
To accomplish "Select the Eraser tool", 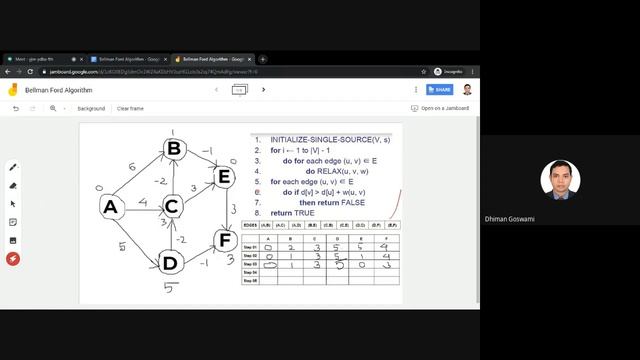I will (x=13, y=186).
